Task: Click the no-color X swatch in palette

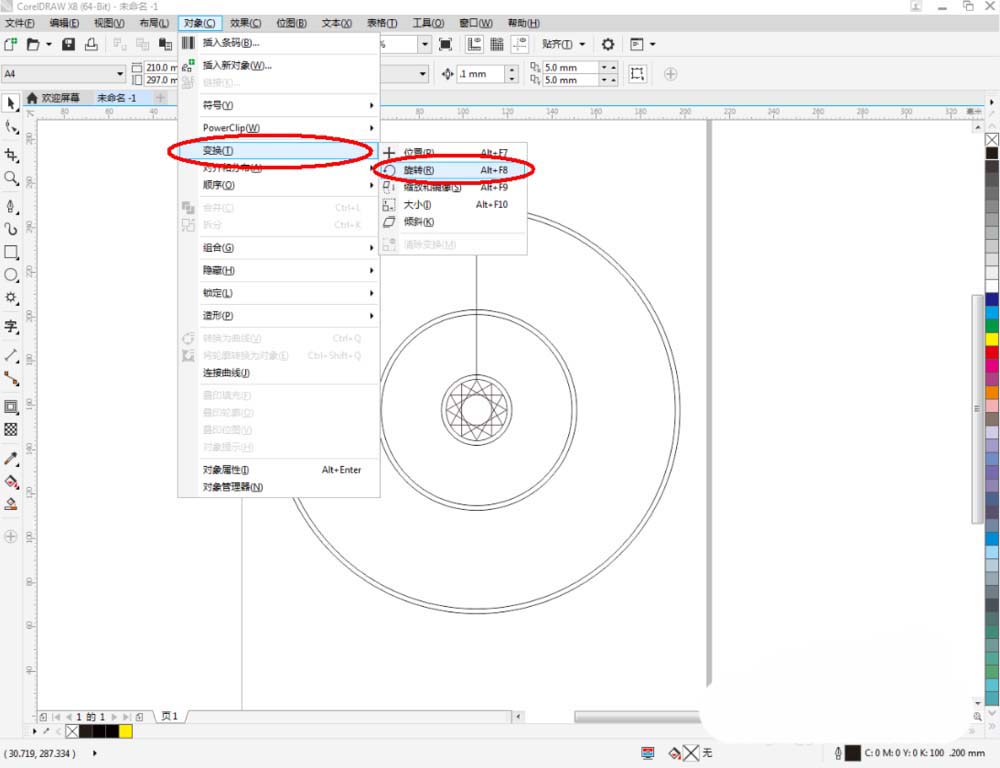Action: click(992, 140)
